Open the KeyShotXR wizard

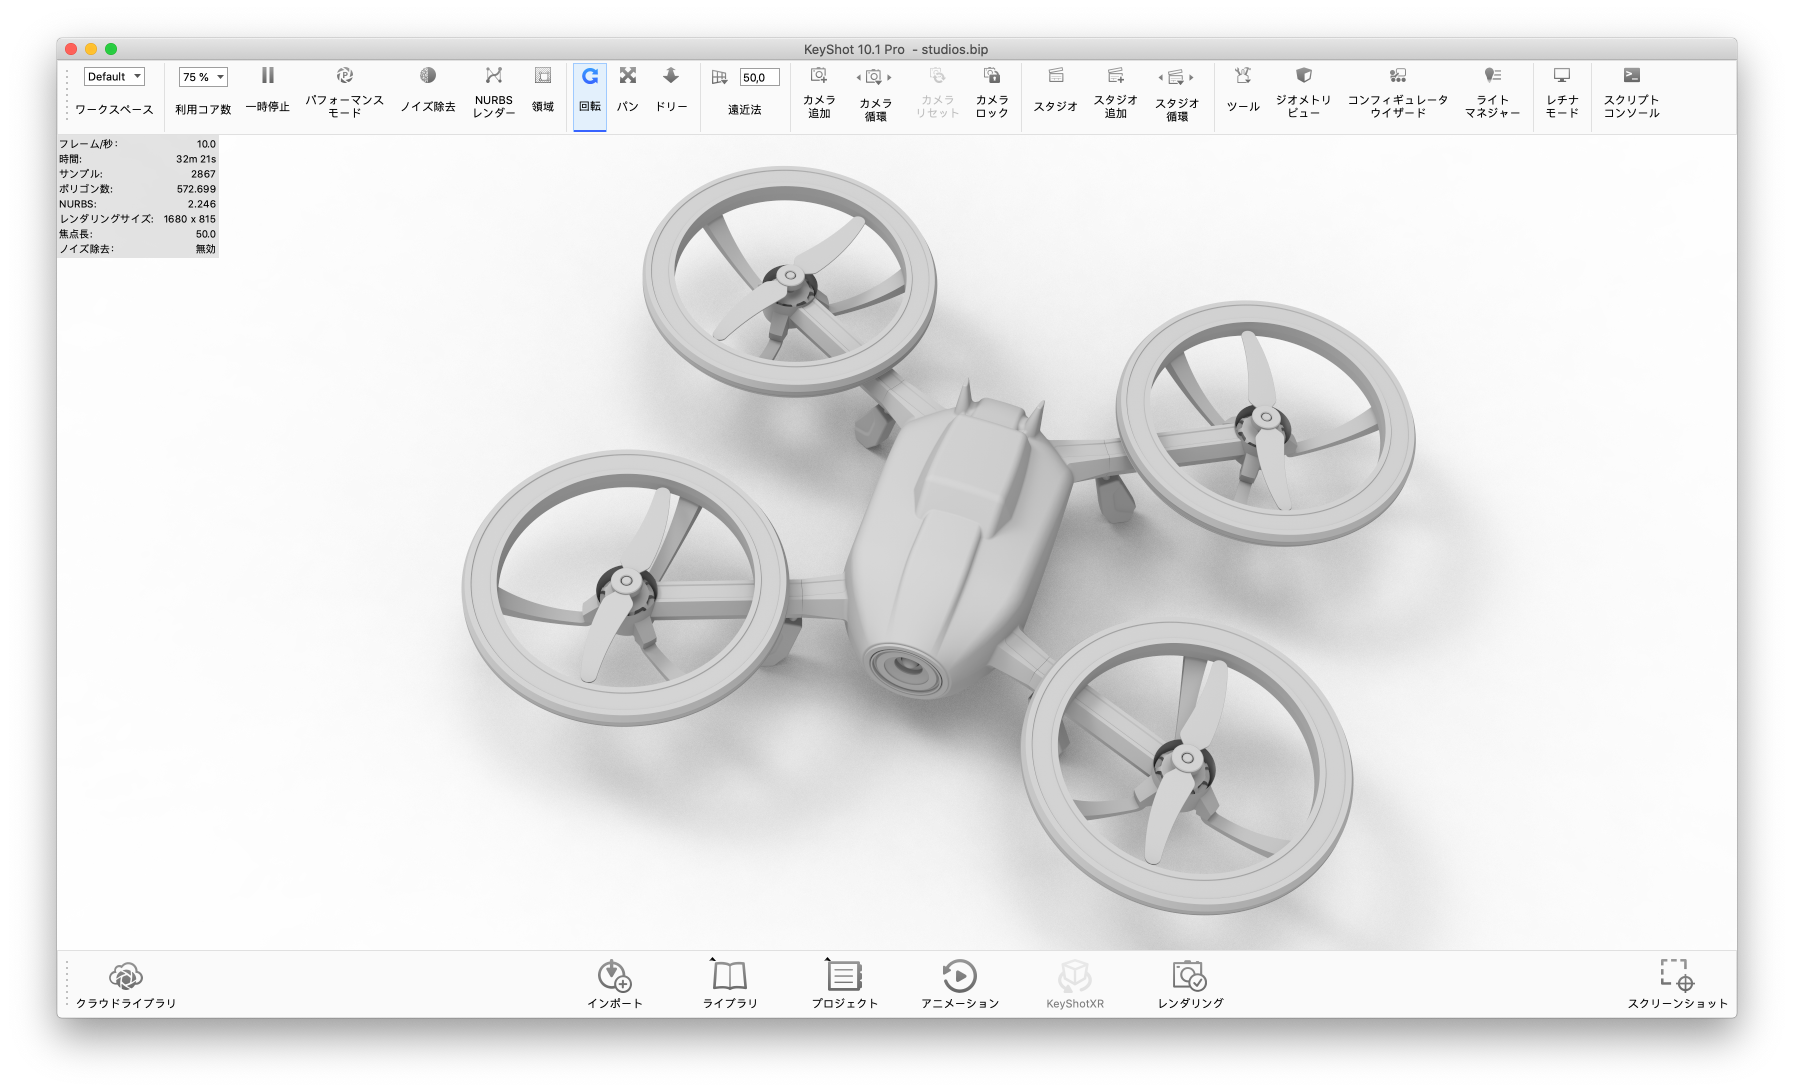click(x=1075, y=984)
